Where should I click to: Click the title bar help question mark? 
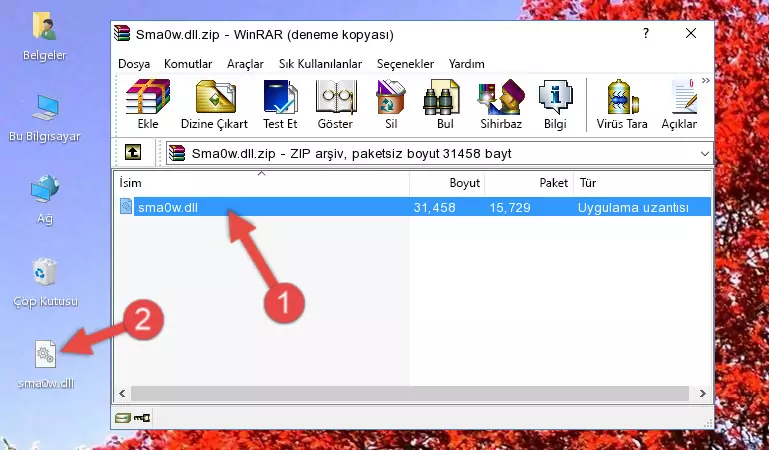click(646, 33)
